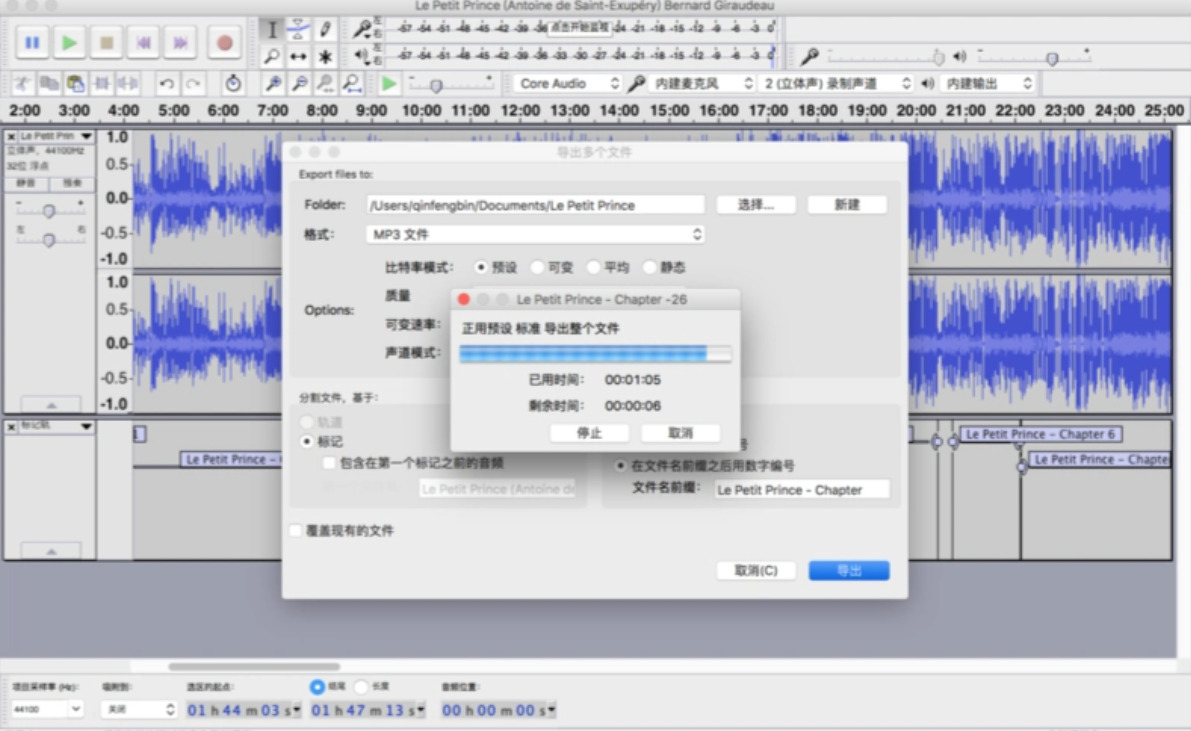Image resolution: width=1191 pixels, height=731 pixels.
Task: Select the 平均 bitrate mode radio
Action: tap(593, 267)
